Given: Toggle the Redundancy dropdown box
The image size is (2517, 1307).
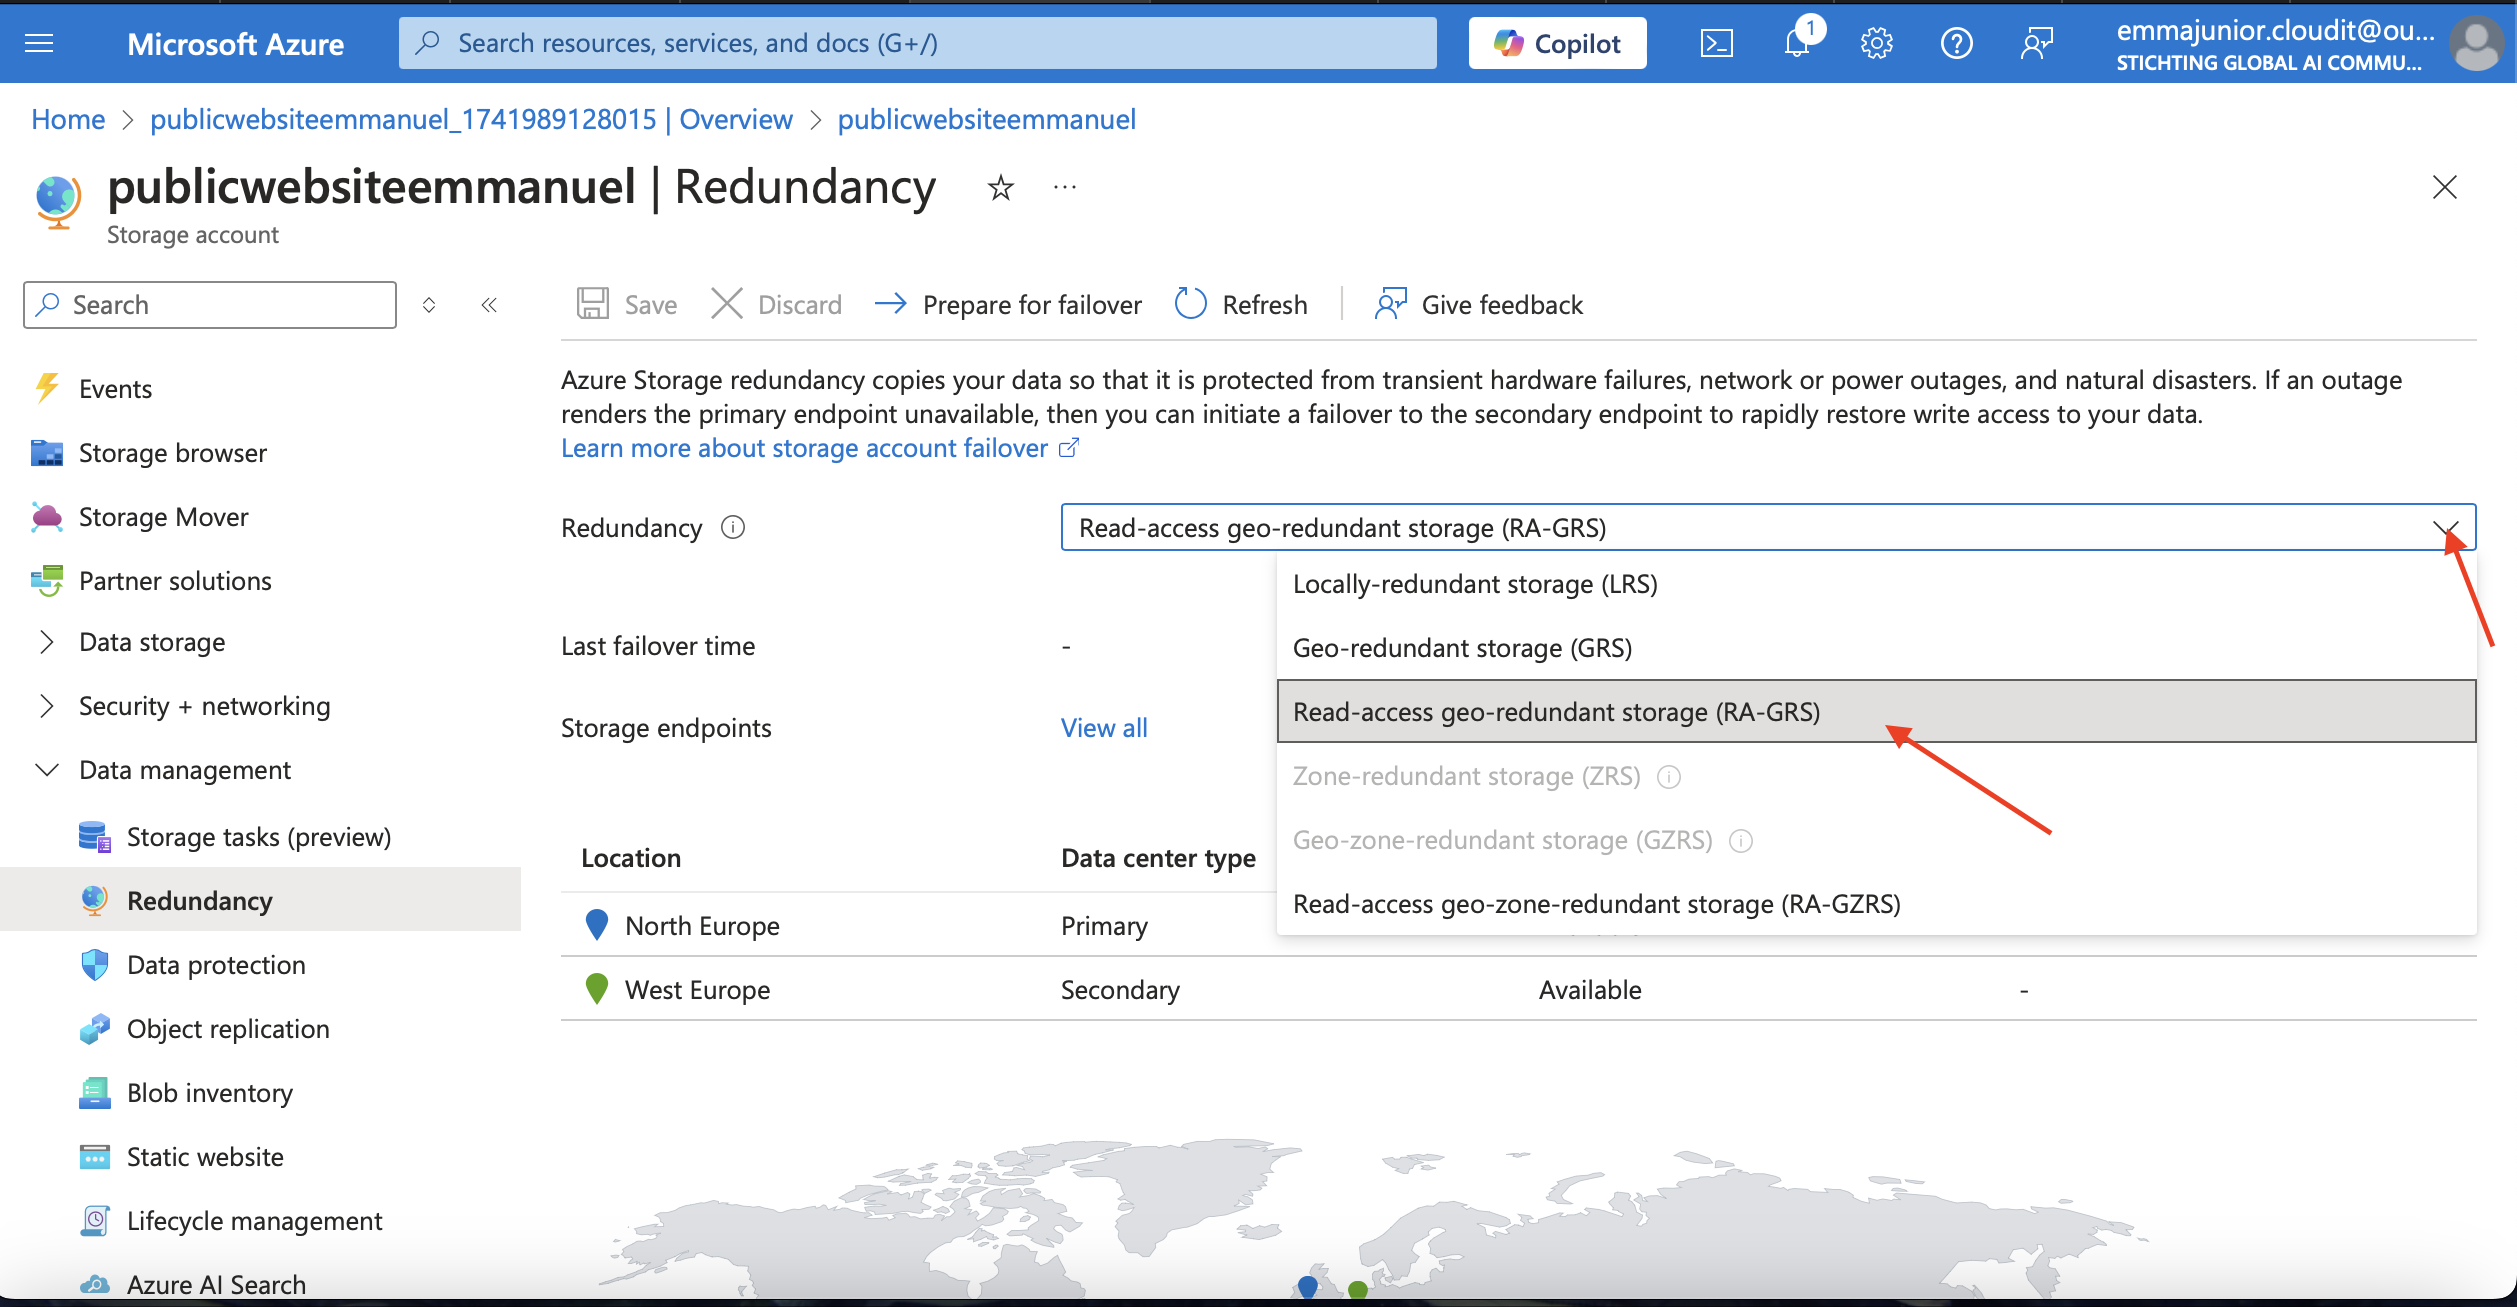Looking at the screenshot, I should point(1768,527).
